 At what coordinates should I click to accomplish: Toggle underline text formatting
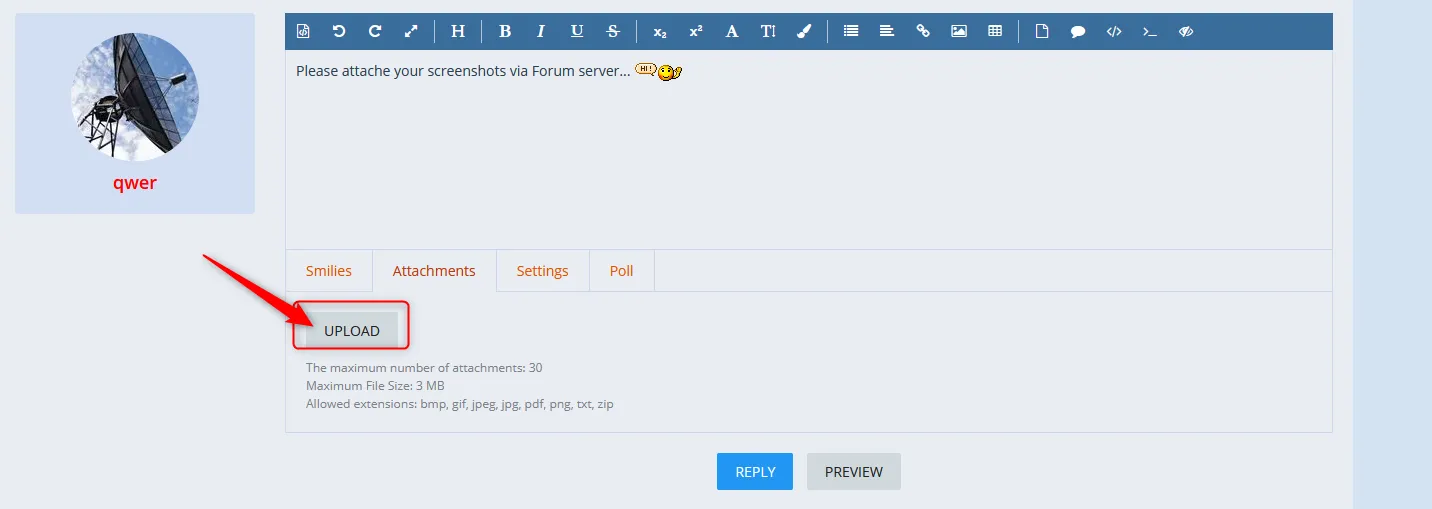[577, 31]
